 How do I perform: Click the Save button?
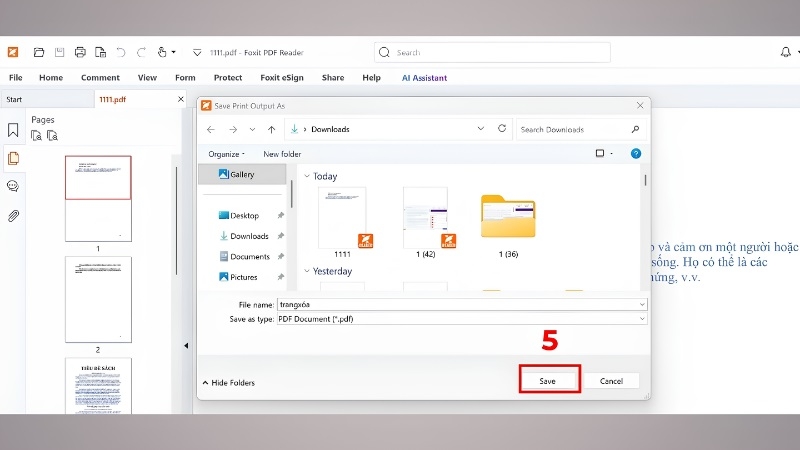click(x=549, y=381)
